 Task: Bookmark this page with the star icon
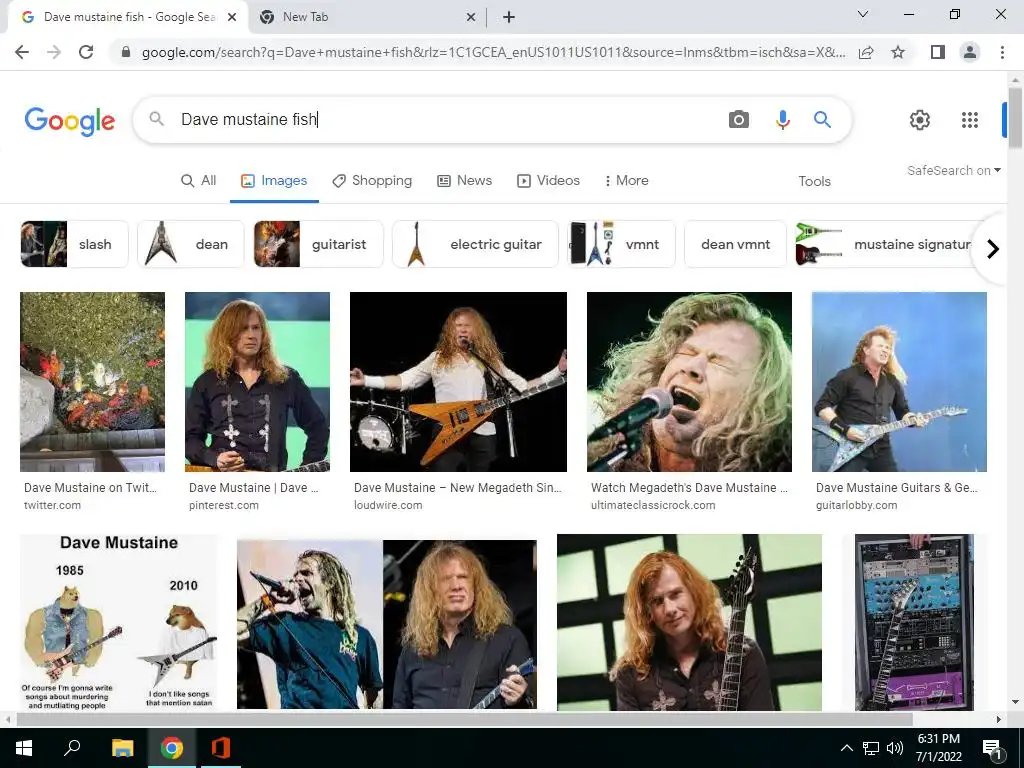[x=898, y=52]
